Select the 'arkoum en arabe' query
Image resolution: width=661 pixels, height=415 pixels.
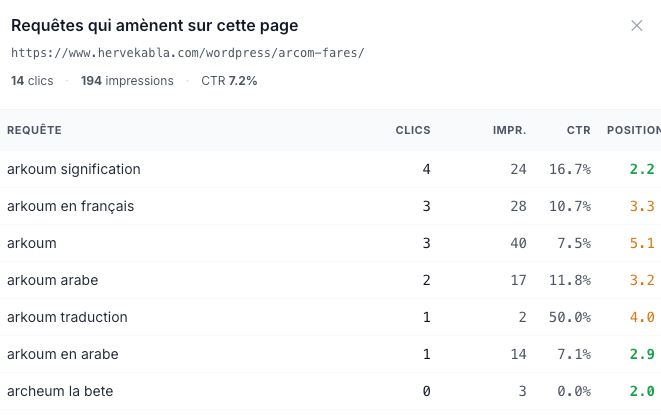62,354
